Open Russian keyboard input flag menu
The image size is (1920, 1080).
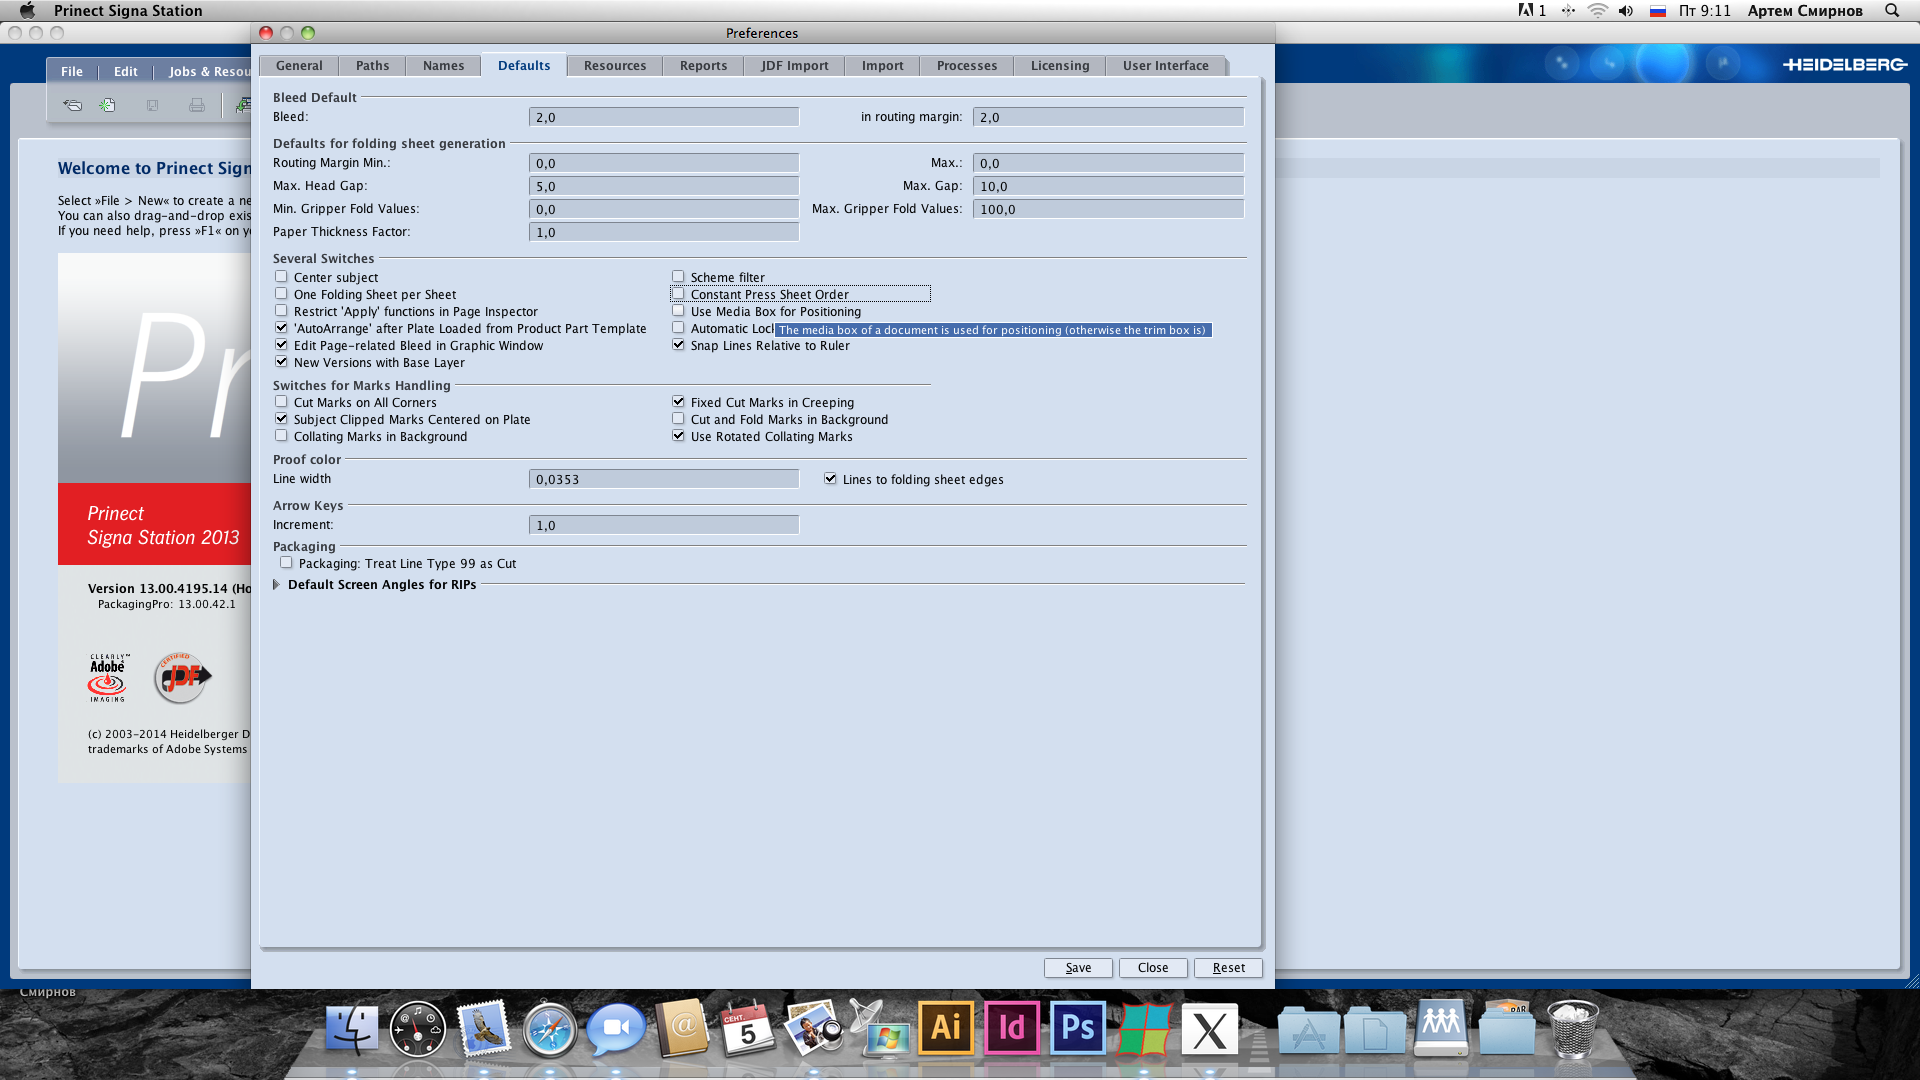1658,11
